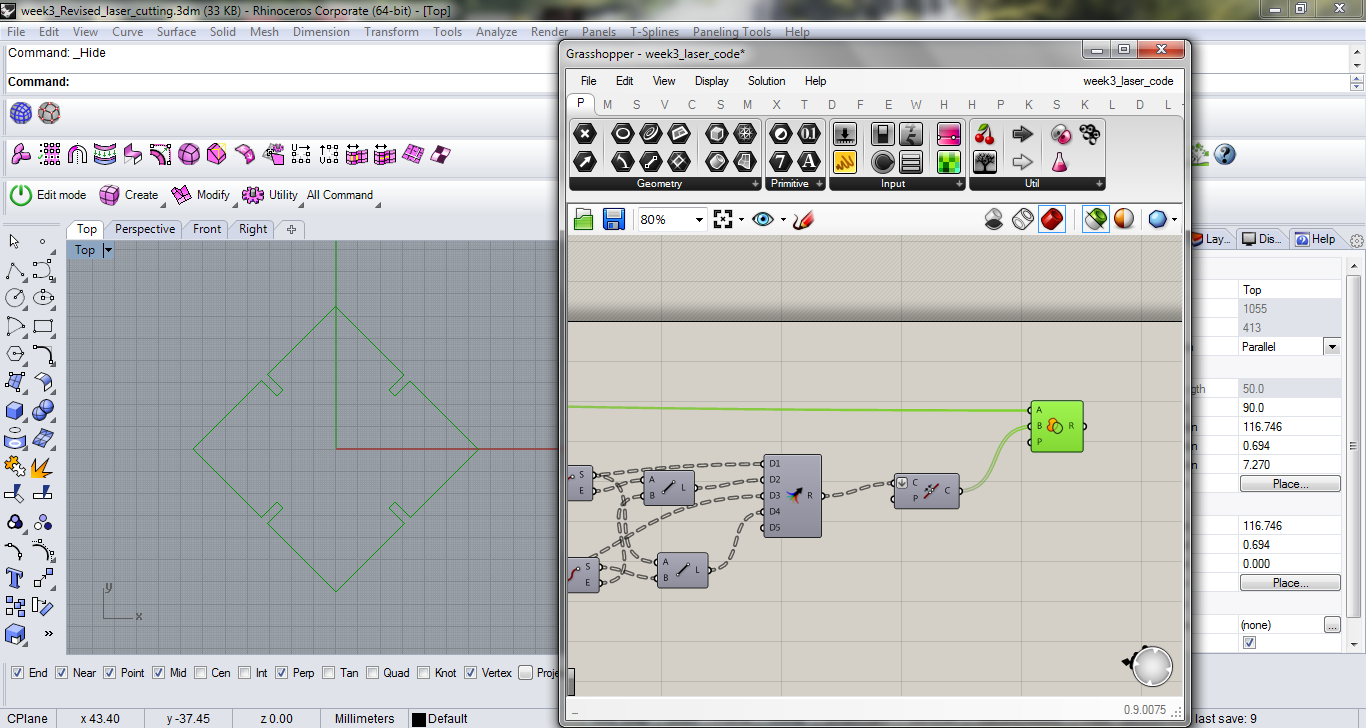Viewport: 1366px width, 728px height.
Task: Open the Display menu in Grasshopper
Action: click(x=712, y=81)
